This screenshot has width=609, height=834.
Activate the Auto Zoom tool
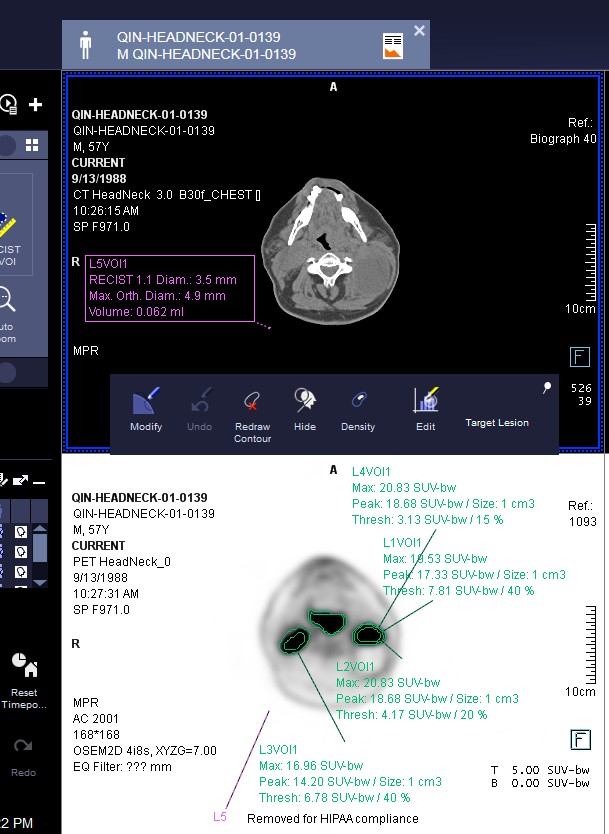[7, 315]
